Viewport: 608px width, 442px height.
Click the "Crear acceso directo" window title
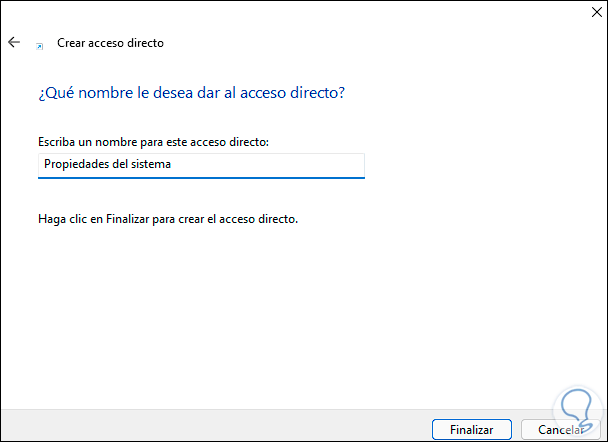(110, 43)
